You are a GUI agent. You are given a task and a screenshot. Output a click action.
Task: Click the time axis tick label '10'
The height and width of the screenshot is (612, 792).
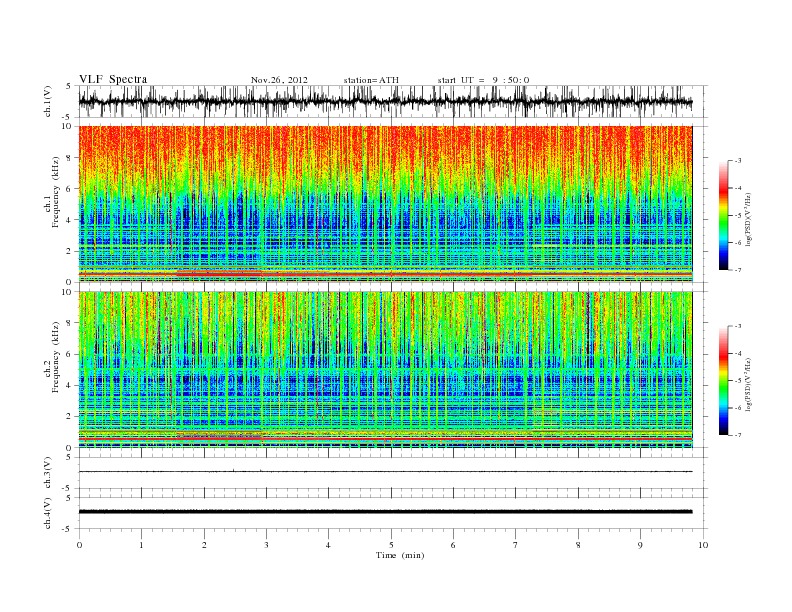(x=703, y=545)
